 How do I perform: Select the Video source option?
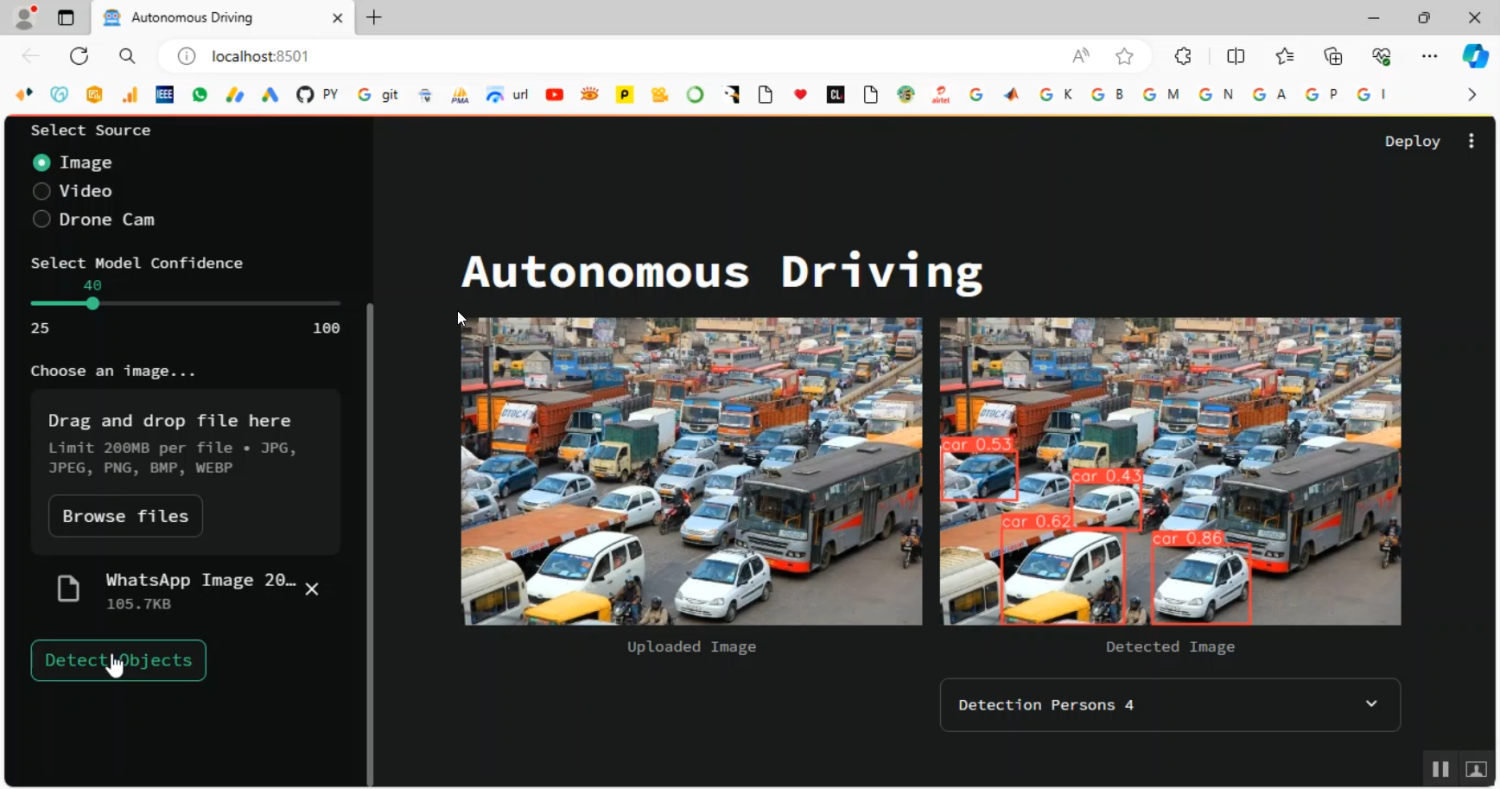[42, 191]
